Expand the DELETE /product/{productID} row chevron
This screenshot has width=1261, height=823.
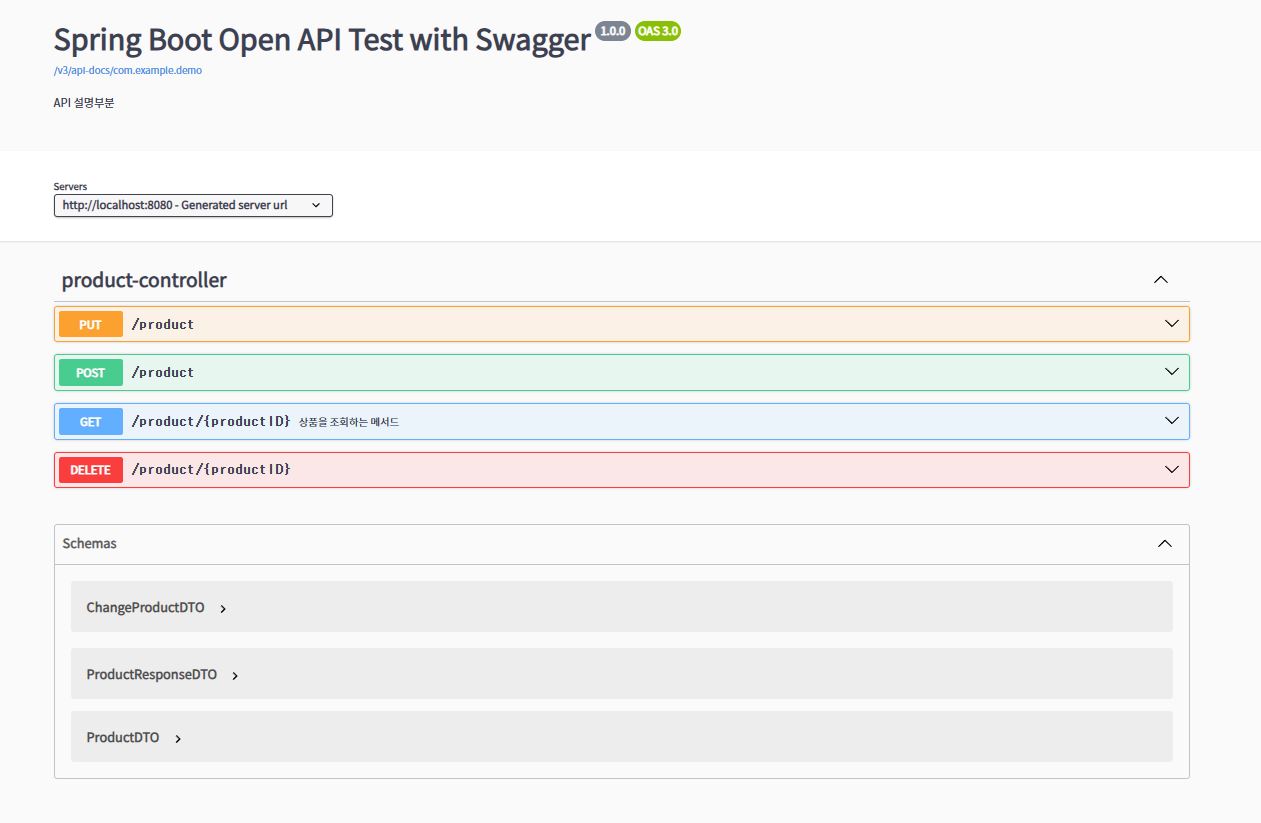[x=1172, y=469]
